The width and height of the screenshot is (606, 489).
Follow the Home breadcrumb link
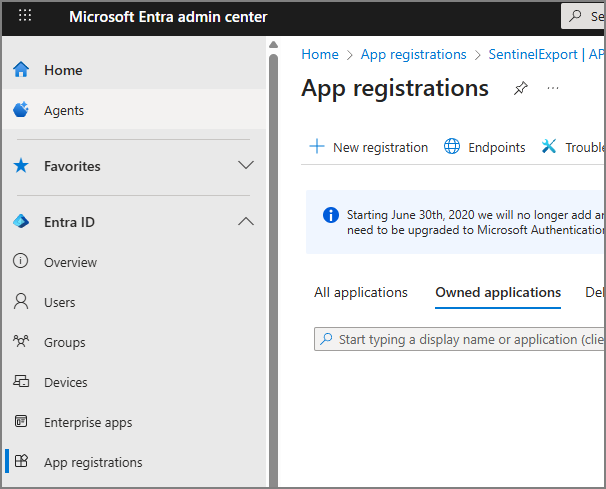click(x=320, y=55)
